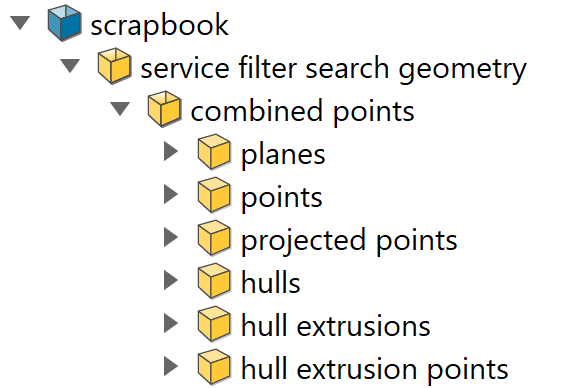Expand the planes node

171,151
